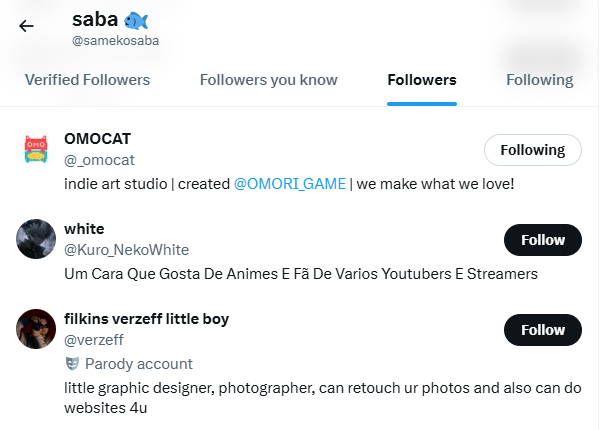Click the back arrow icon
The width and height of the screenshot is (601, 430).
(x=26, y=26)
